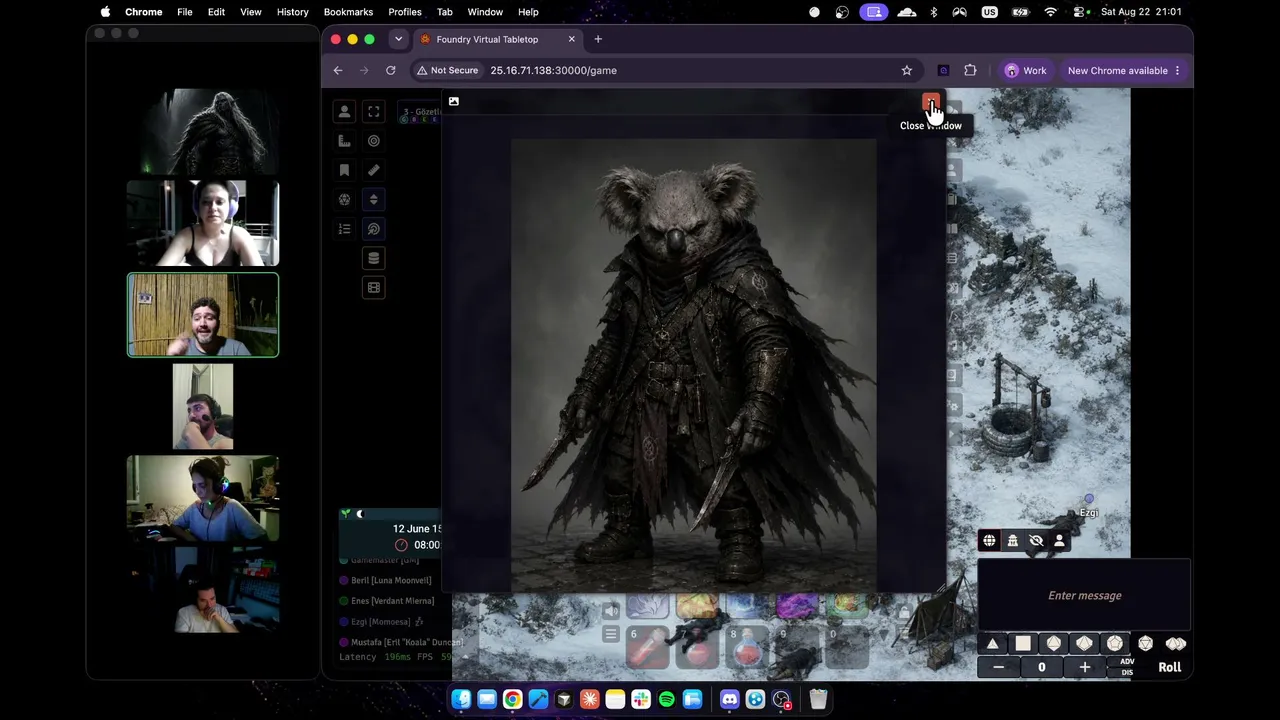The image size is (1280, 720).
Task: Click the calendar date 12 June
Action: [417, 528]
